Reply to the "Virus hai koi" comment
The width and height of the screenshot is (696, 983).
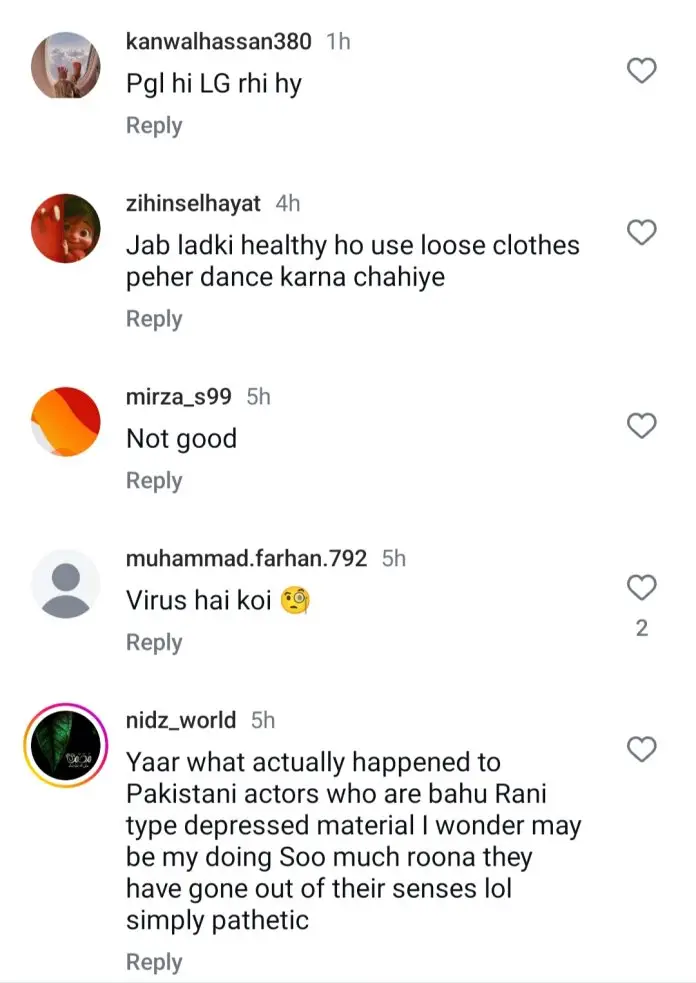coord(154,643)
